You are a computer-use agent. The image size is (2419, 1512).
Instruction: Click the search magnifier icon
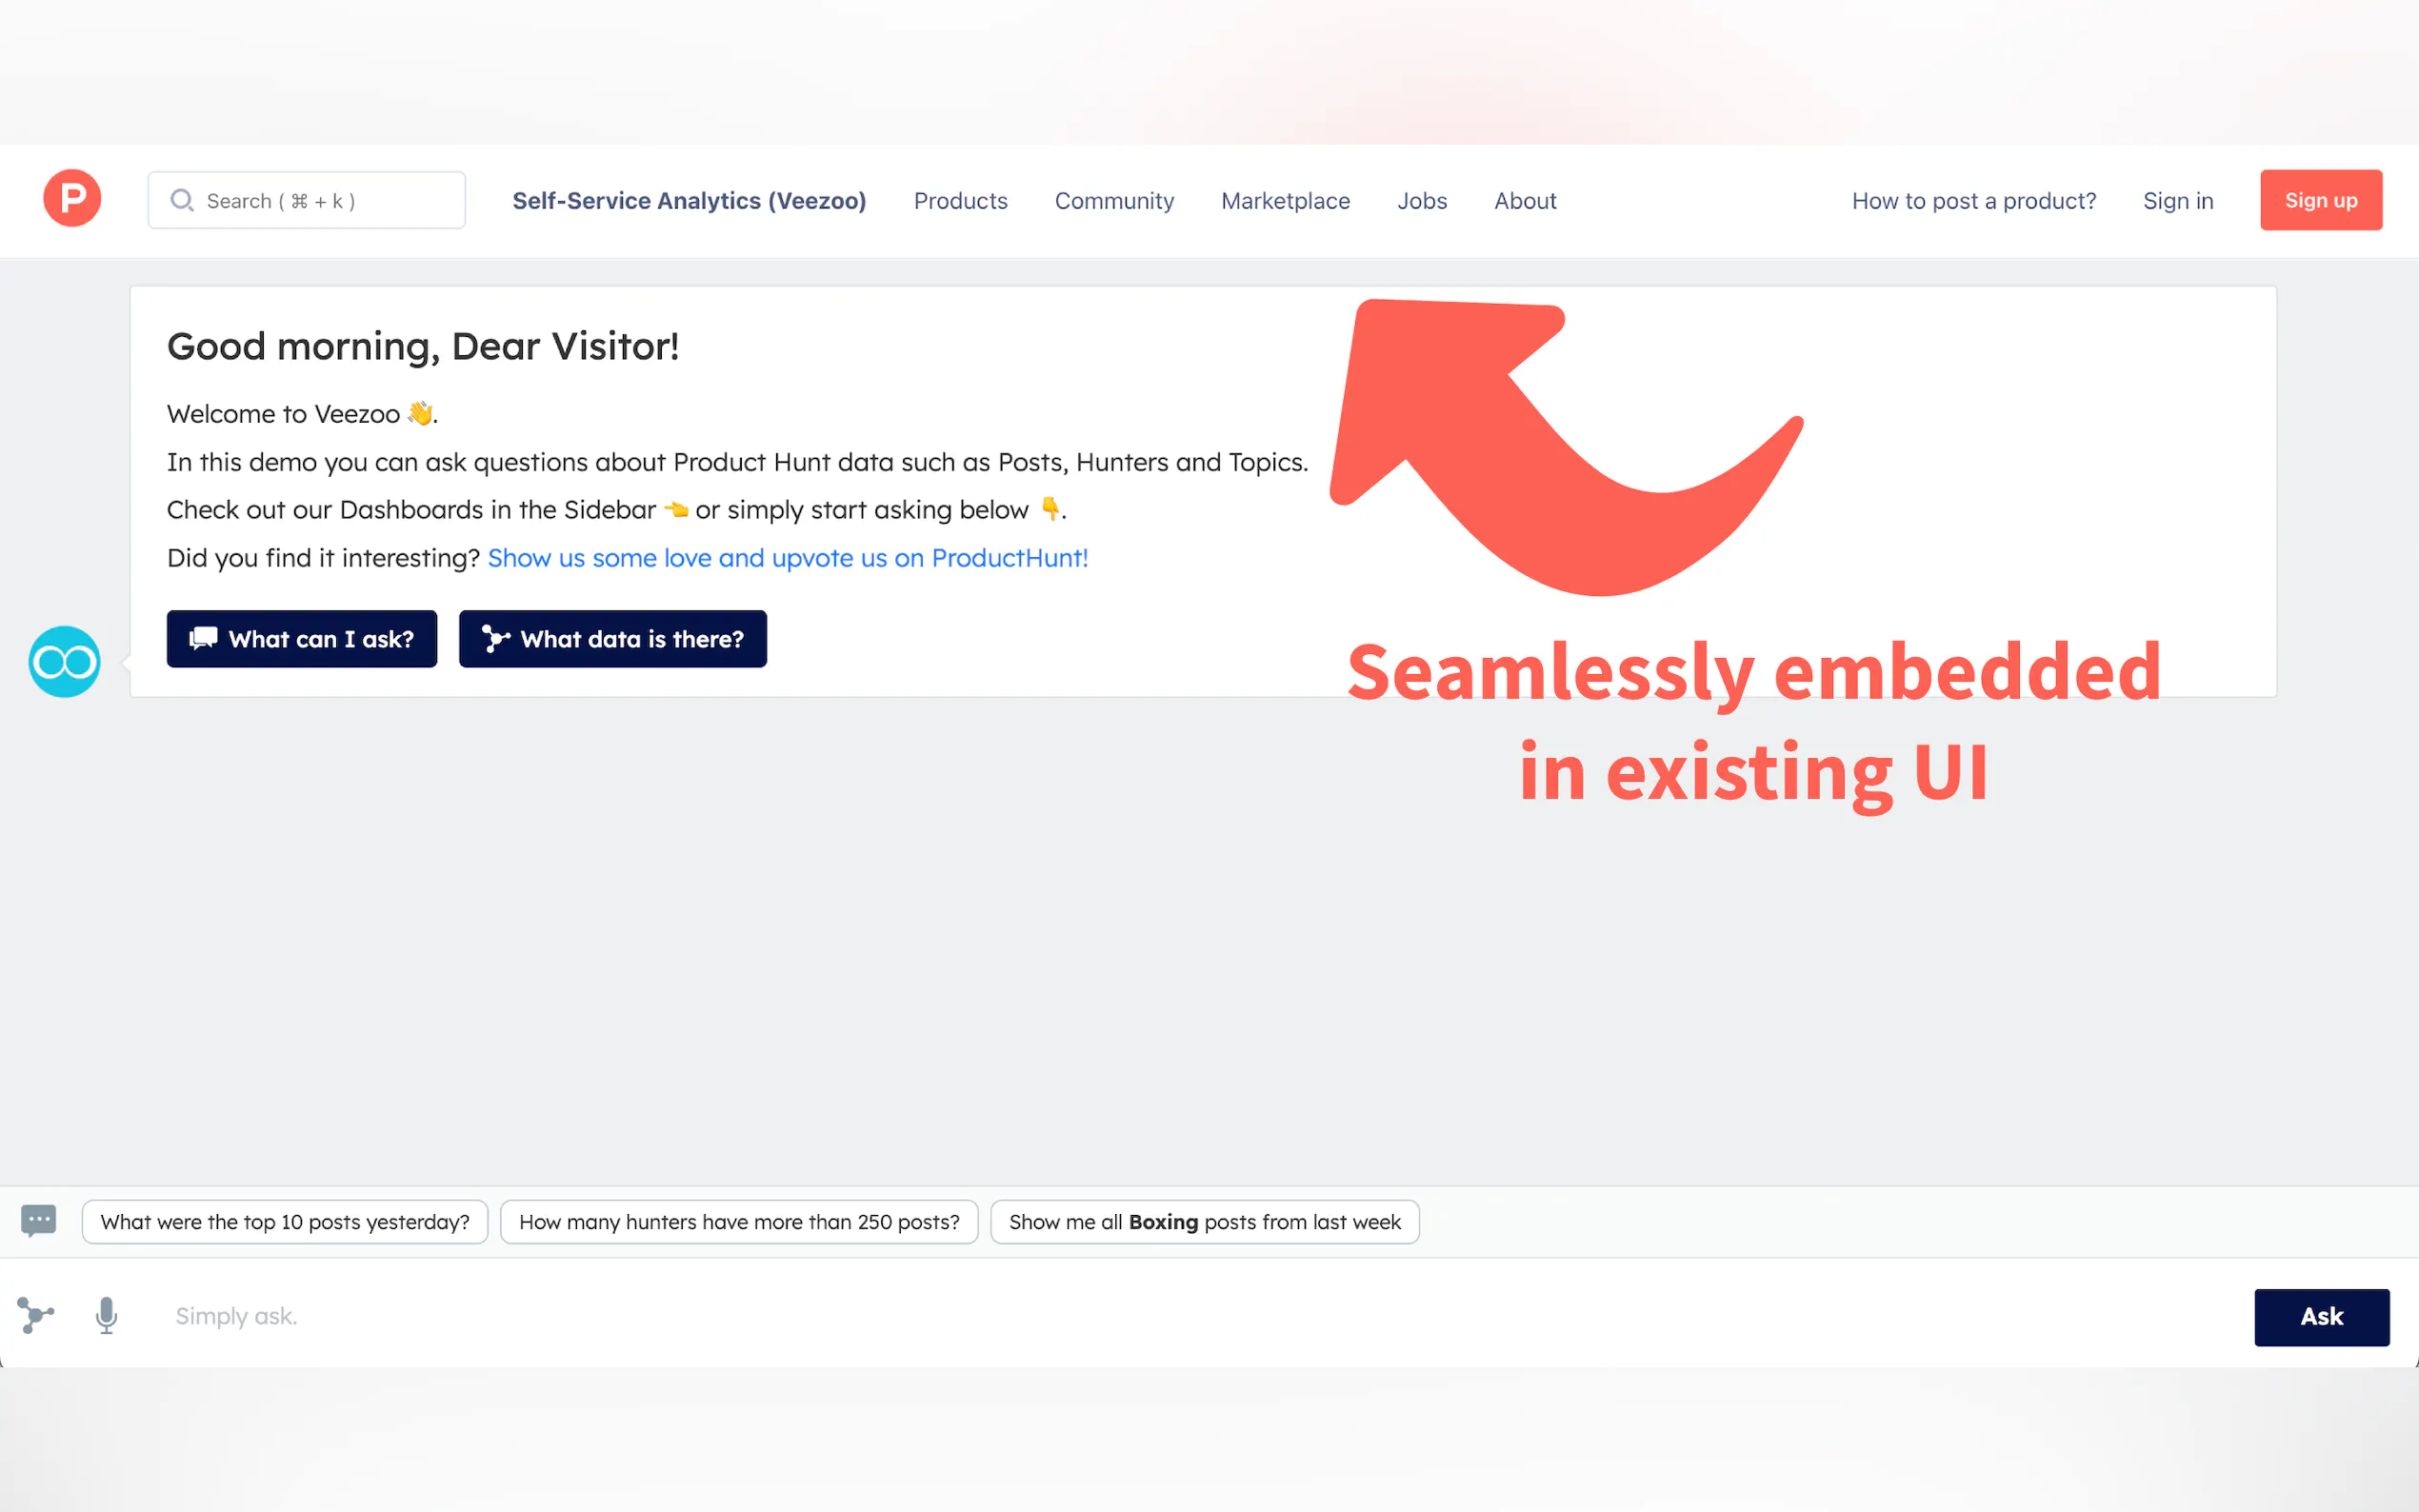tap(181, 201)
